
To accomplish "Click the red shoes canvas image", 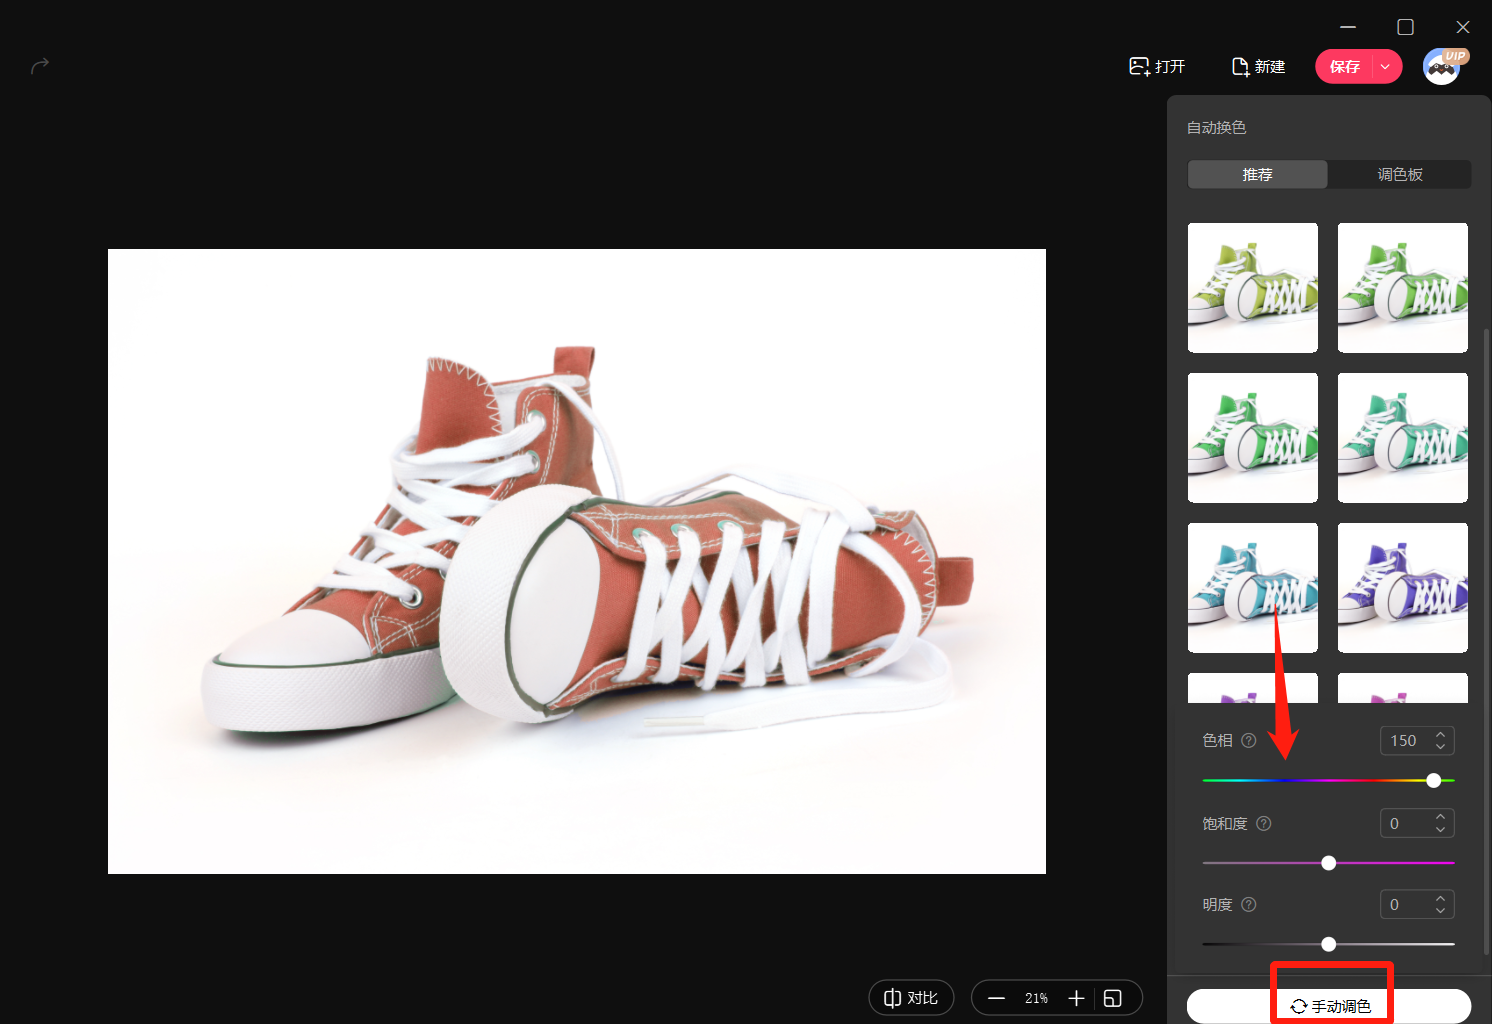I will click(577, 561).
